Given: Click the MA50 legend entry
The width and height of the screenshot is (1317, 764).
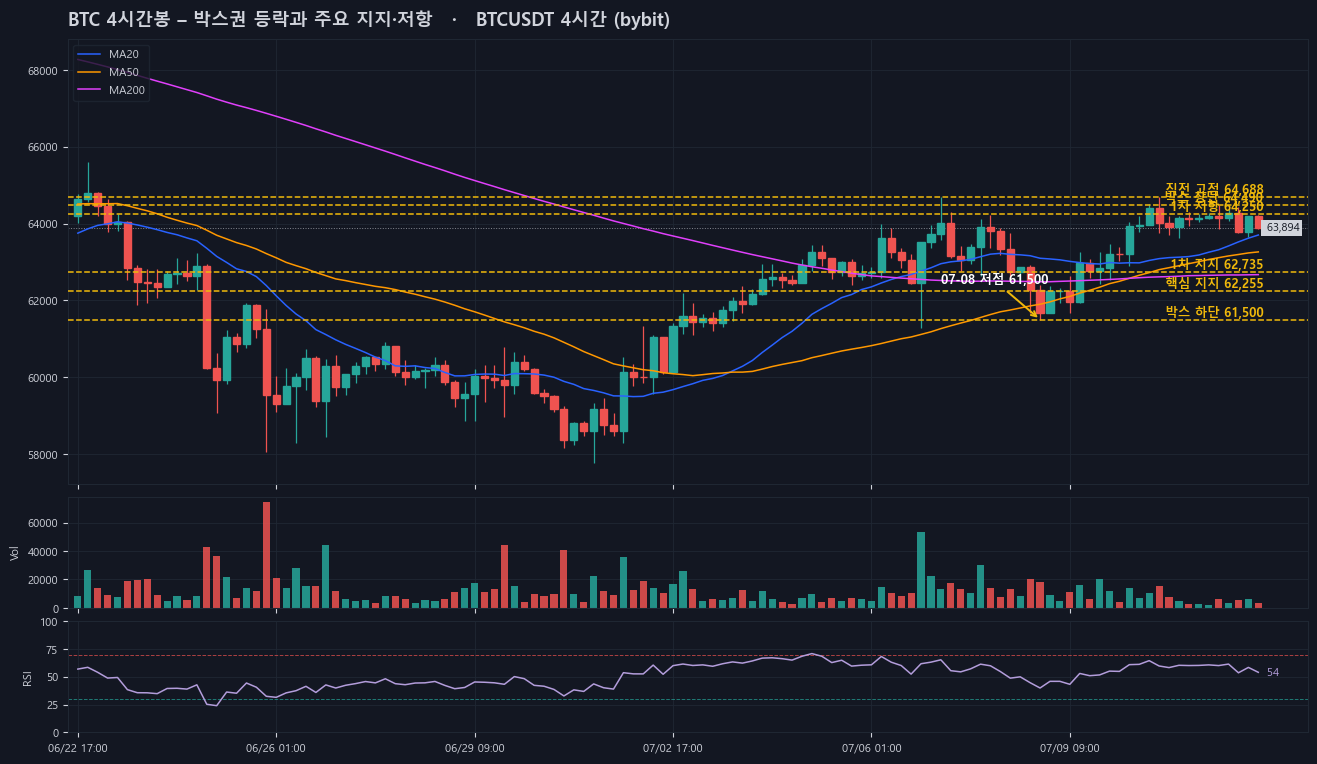Looking at the screenshot, I should coord(112,72).
